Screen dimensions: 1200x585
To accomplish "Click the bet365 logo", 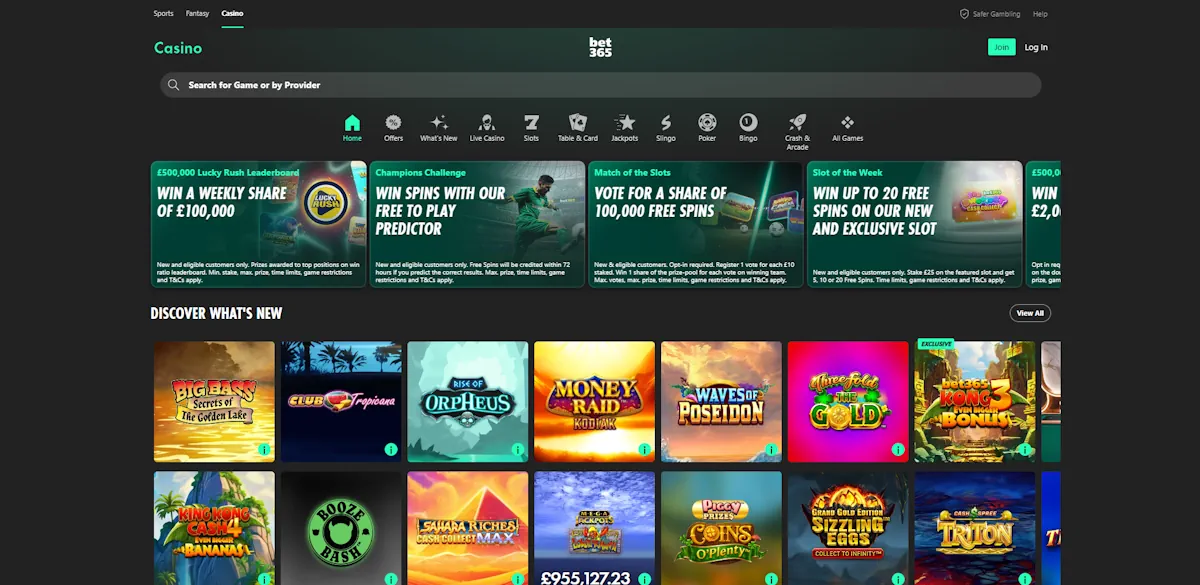I will (600, 47).
